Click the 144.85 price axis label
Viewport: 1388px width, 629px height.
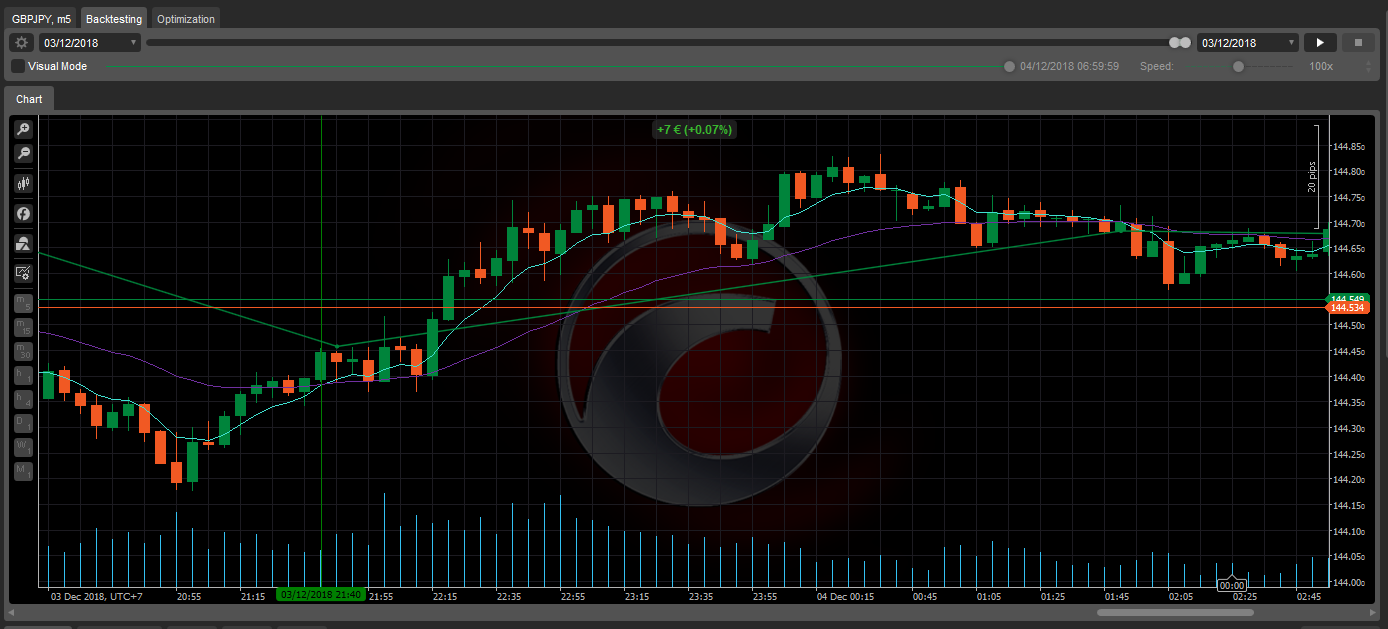click(1349, 147)
